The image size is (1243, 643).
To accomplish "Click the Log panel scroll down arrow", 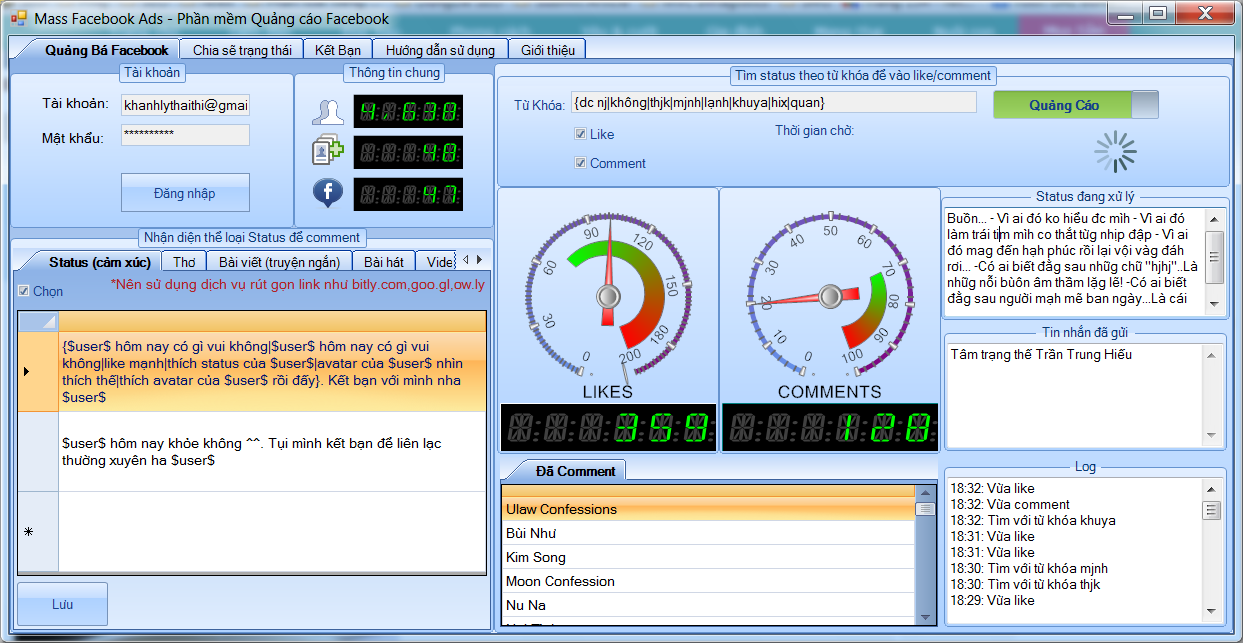I will tap(1212, 614).
